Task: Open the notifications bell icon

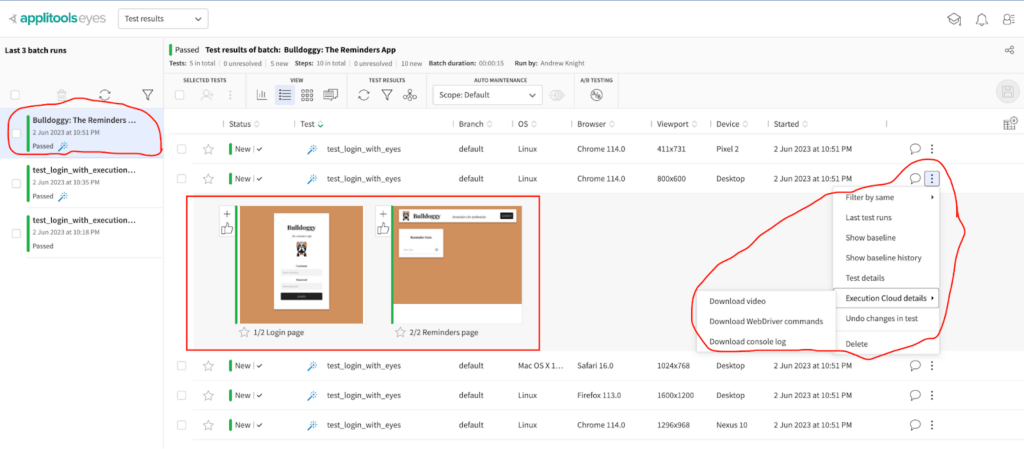Action: click(980, 19)
